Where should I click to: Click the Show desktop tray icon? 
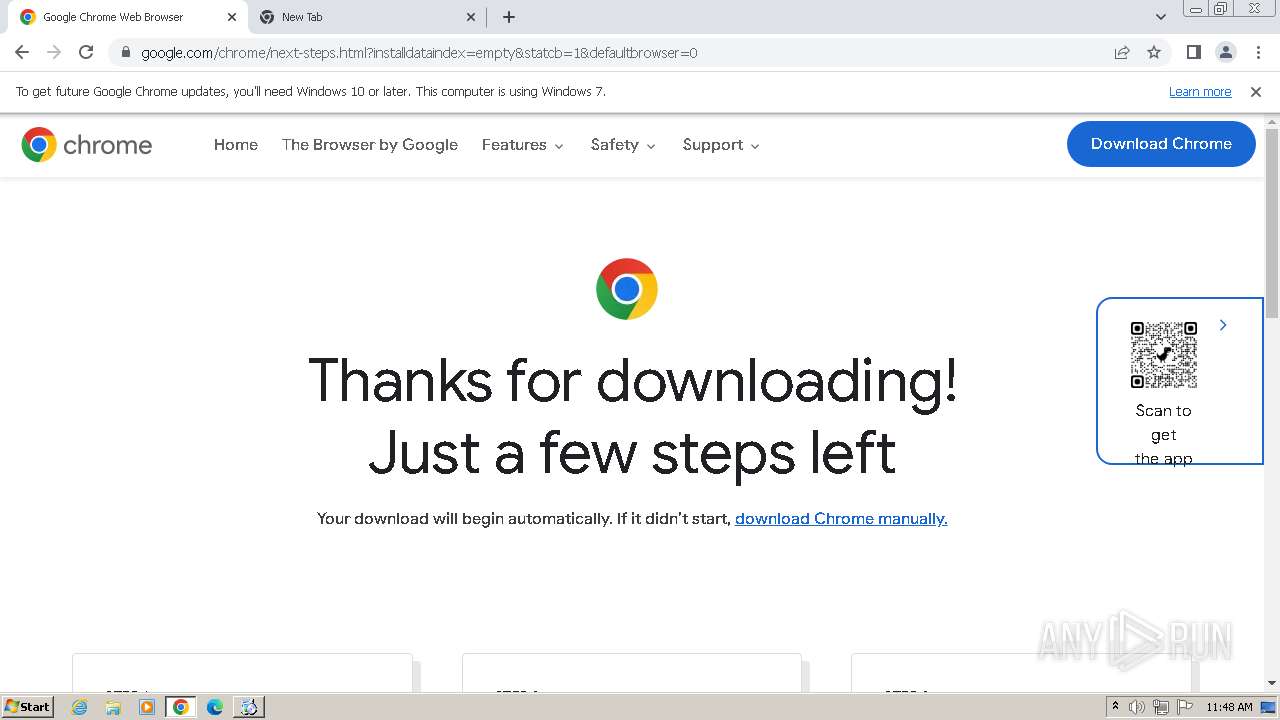[x=1269, y=707]
